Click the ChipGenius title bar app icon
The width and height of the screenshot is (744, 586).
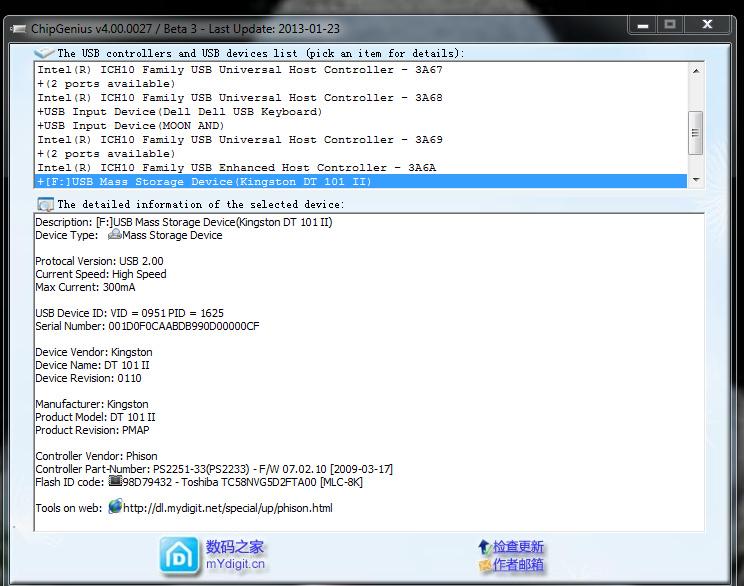click(19, 29)
